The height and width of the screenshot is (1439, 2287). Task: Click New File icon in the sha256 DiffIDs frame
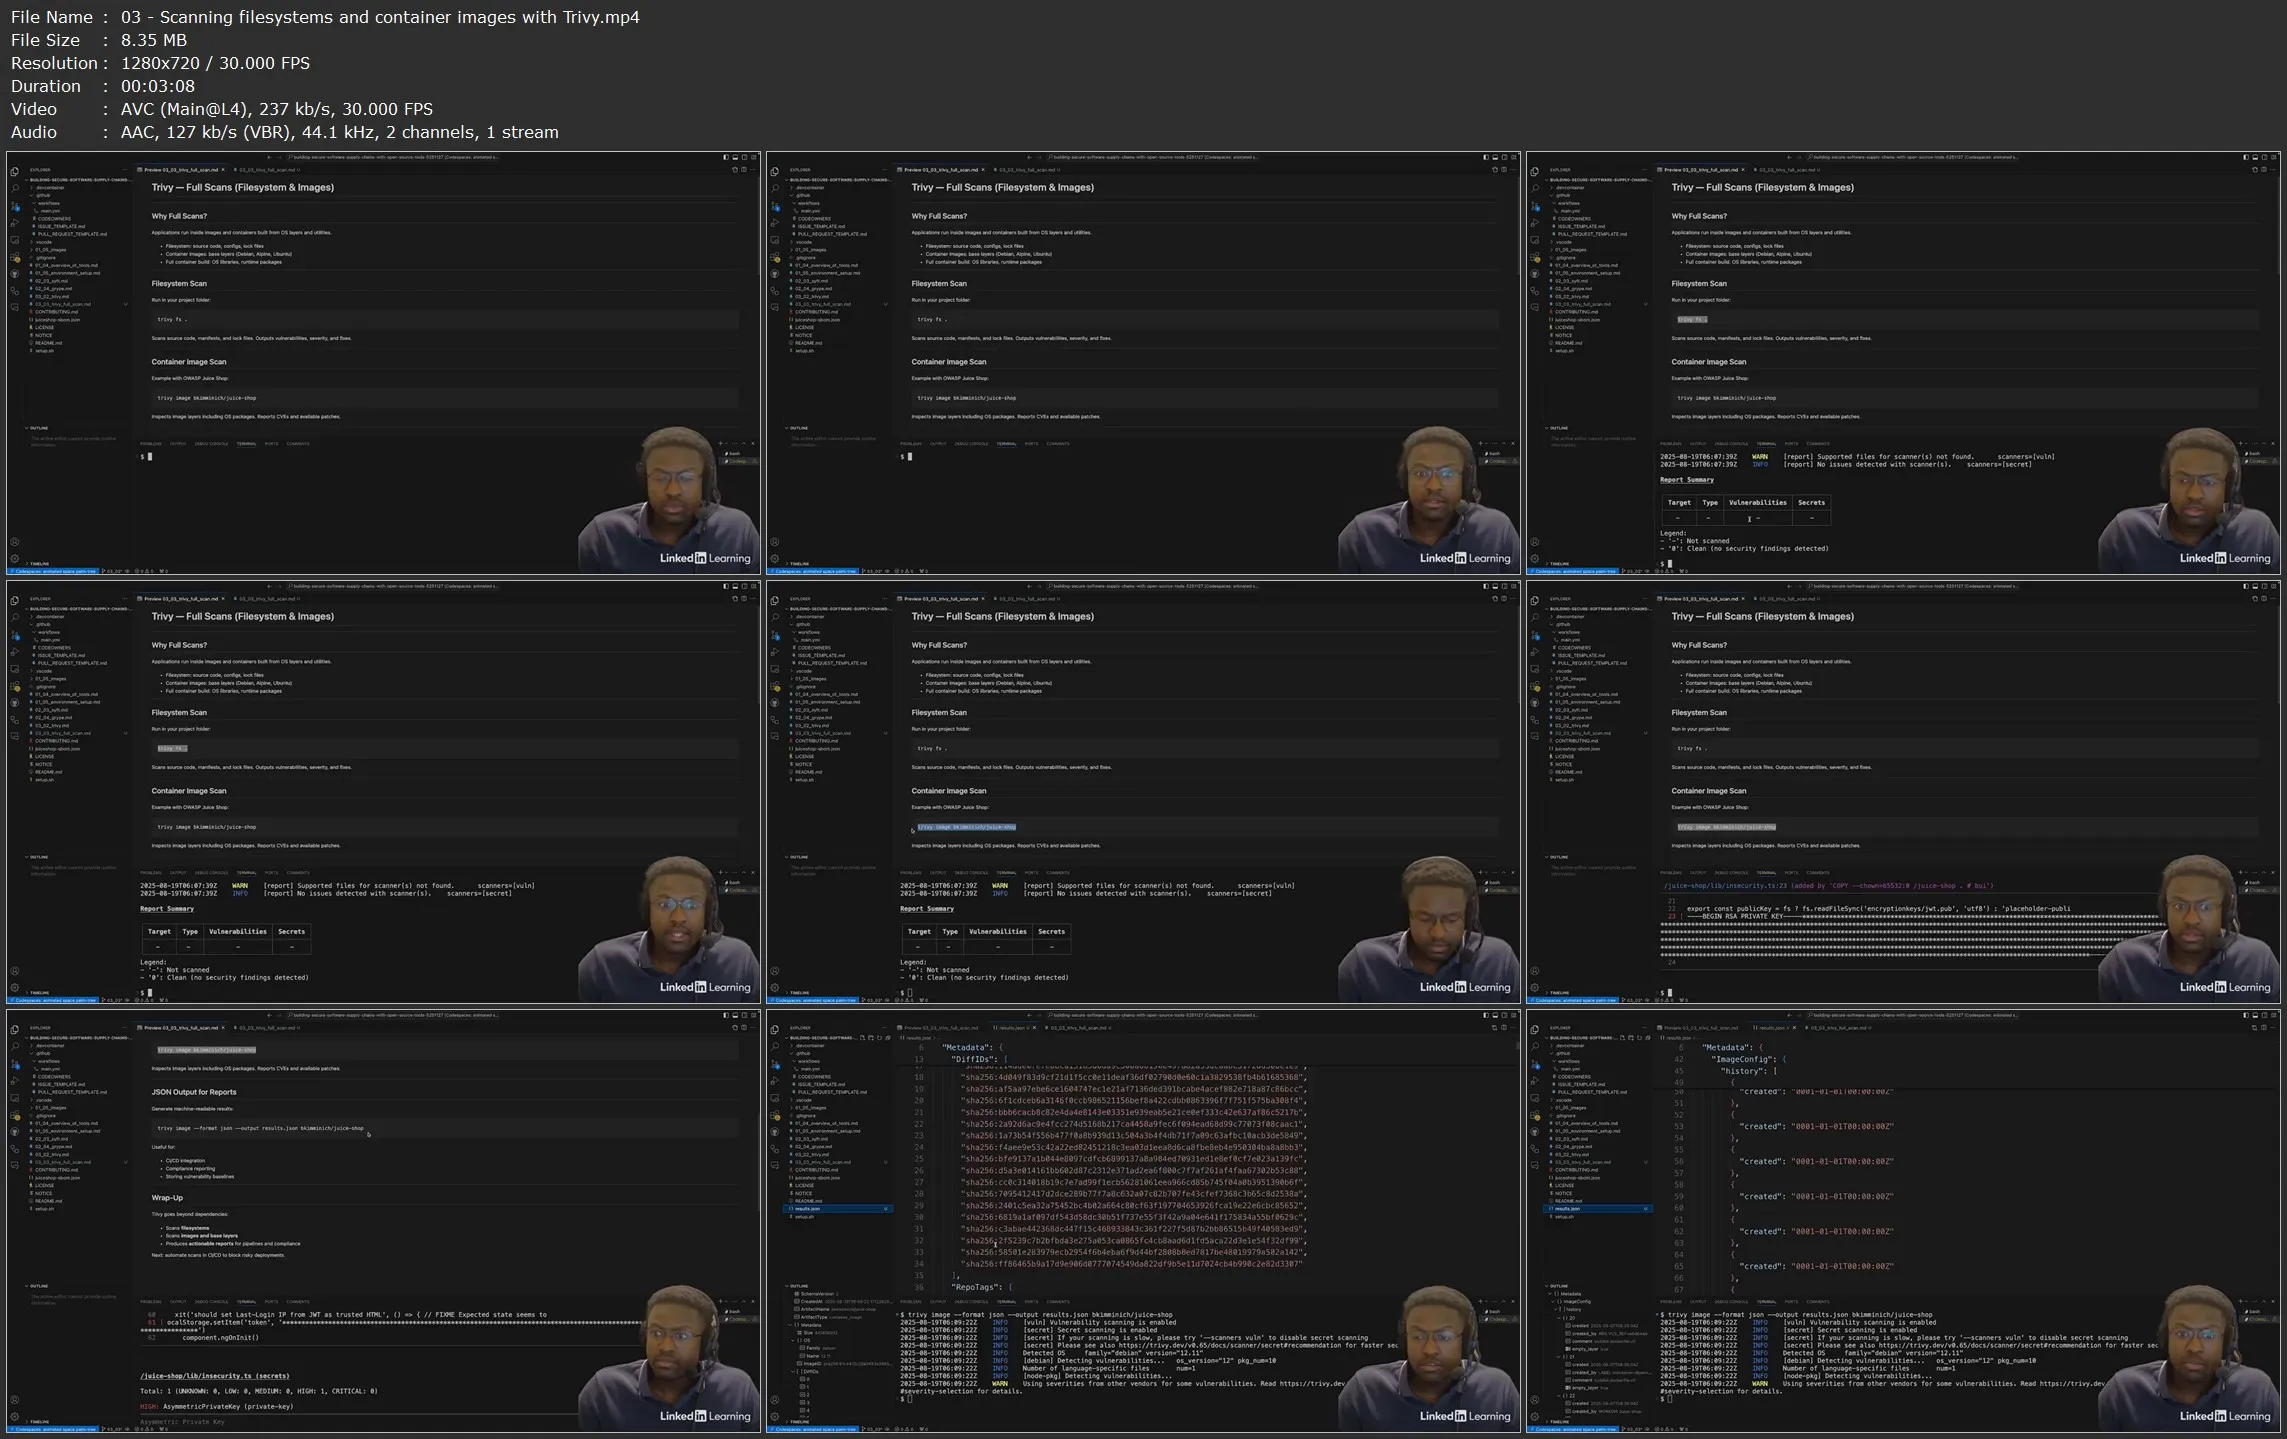tap(862, 1038)
